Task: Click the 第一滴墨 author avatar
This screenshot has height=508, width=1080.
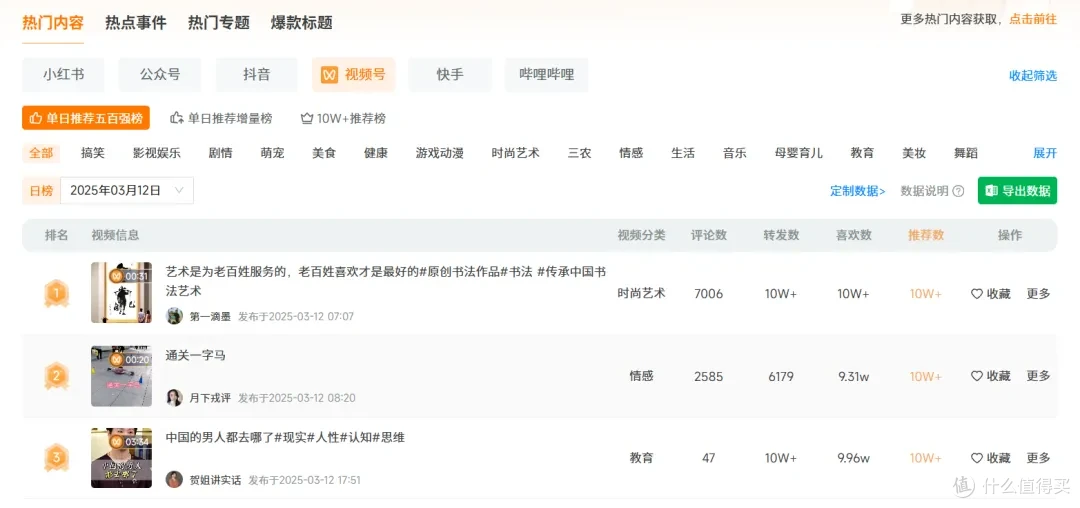Action: pos(174,316)
